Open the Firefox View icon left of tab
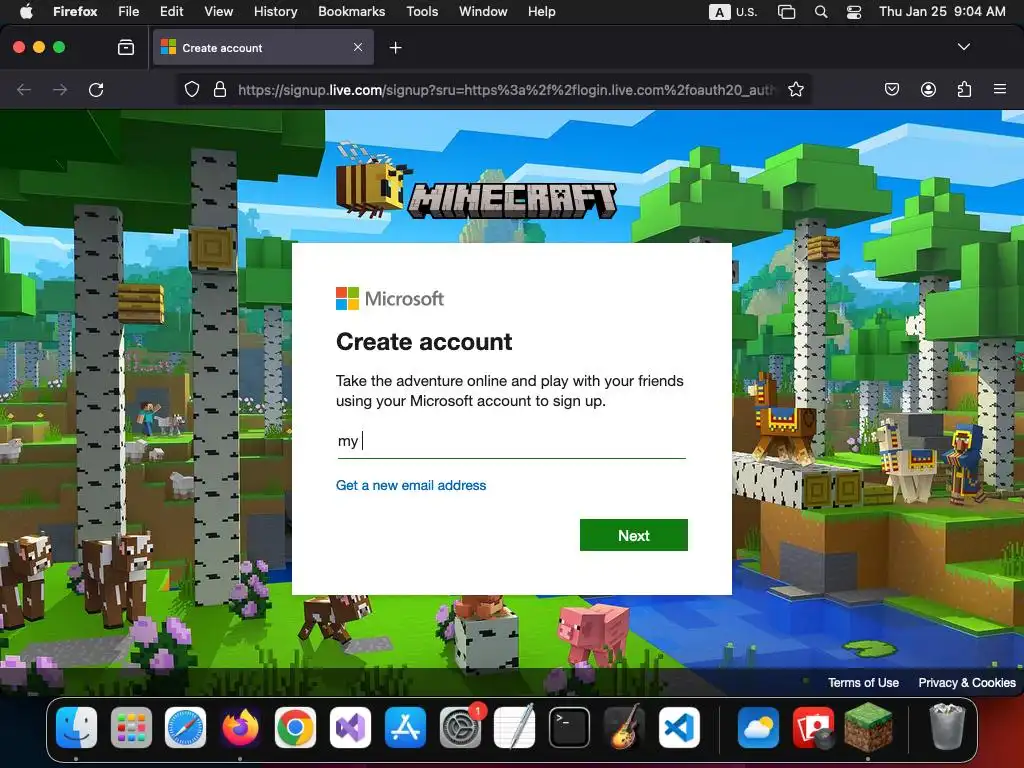 [126, 47]
